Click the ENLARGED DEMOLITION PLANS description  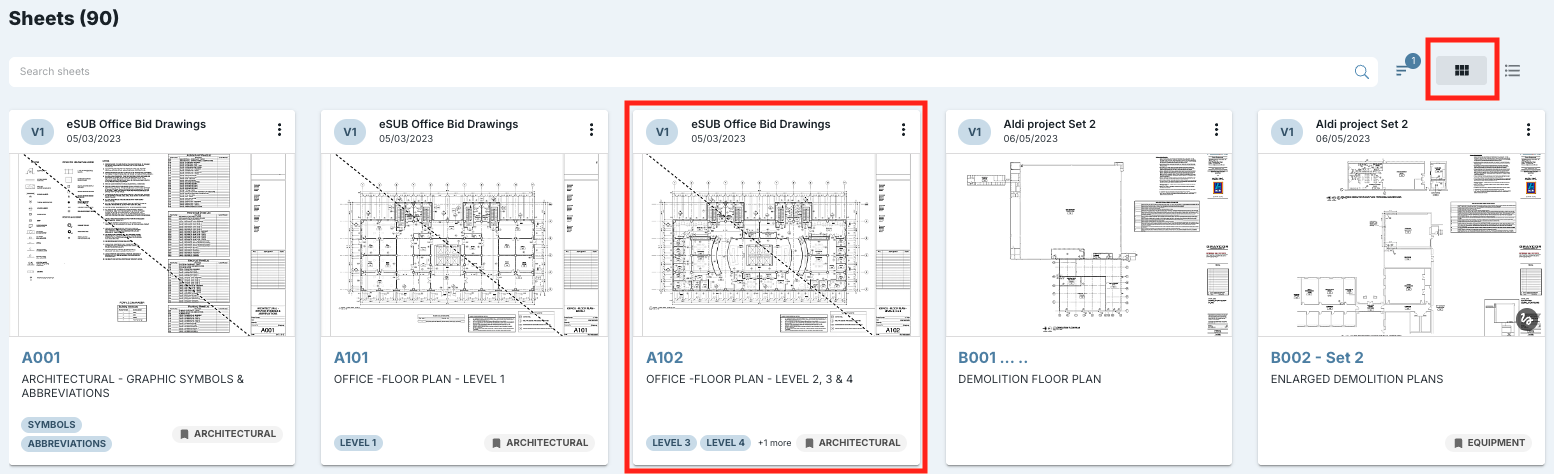pos(1357,379)
